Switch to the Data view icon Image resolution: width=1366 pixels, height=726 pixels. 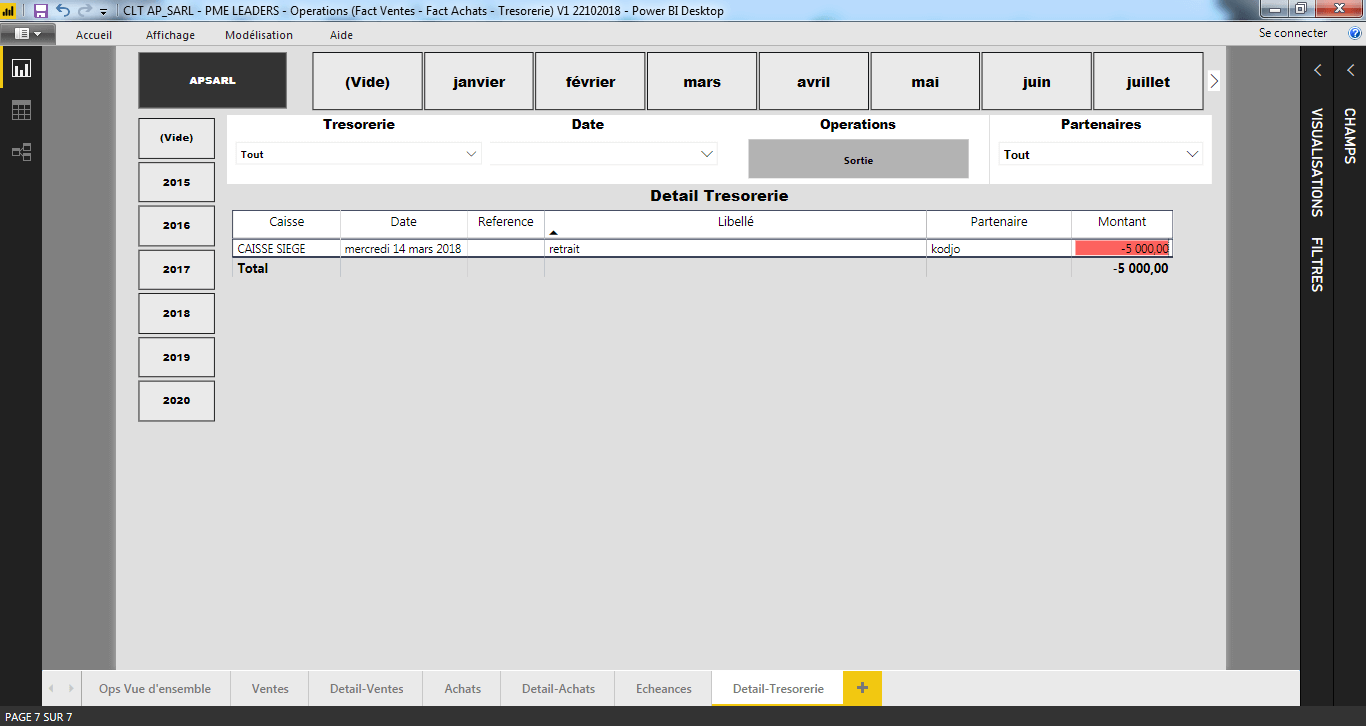point(21,111)
